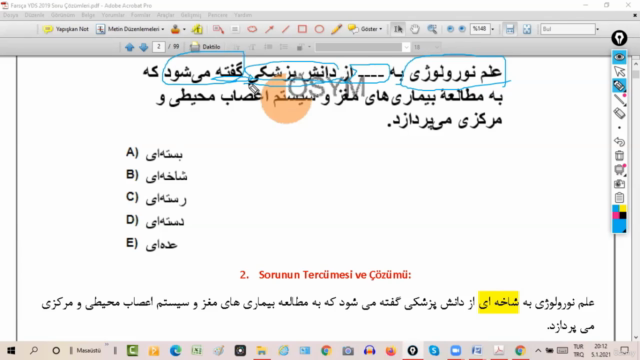Add a Yapışkan Not sticky note
Viewport: 640px width, 360px height.
[65, 29]
